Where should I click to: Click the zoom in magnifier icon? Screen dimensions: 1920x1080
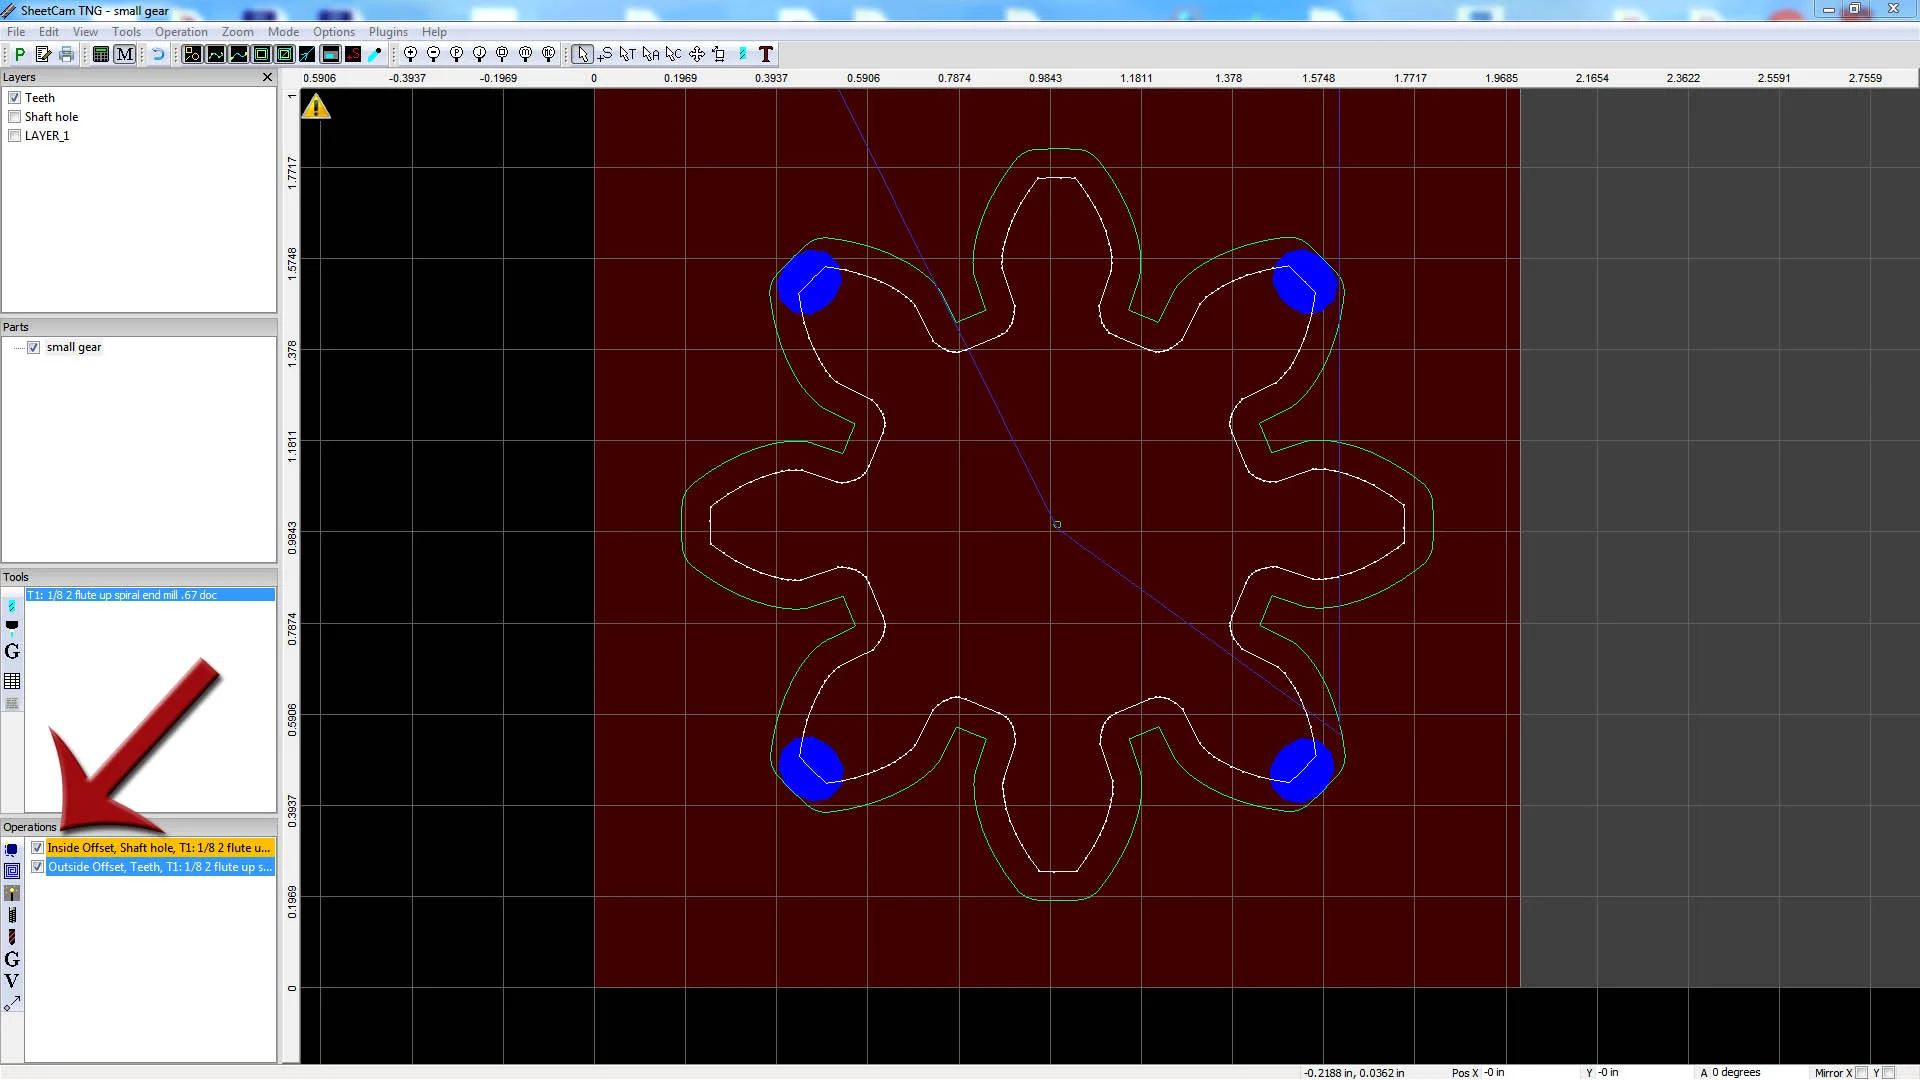[410, 54]
